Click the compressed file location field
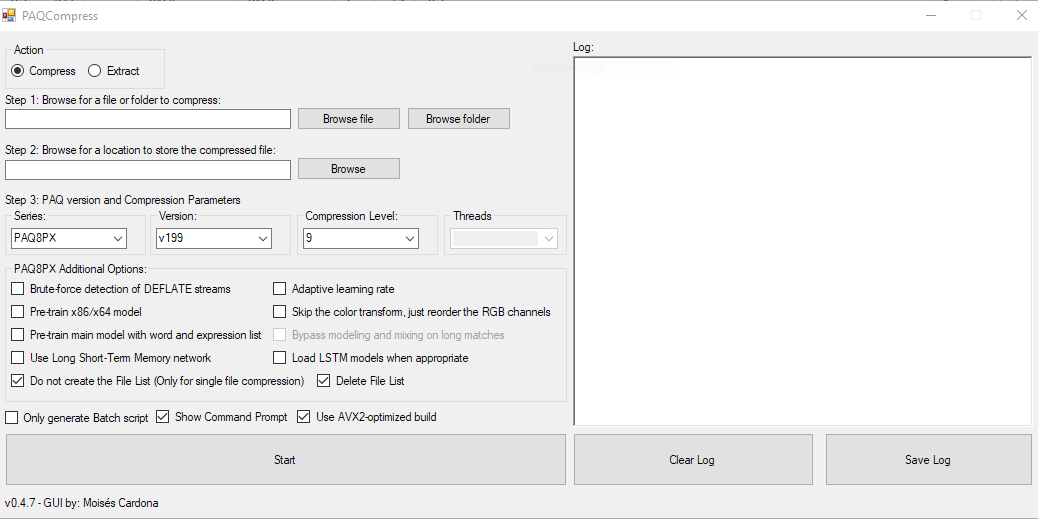The width and height of the screenshot is (1038, 519). [148, 169]
